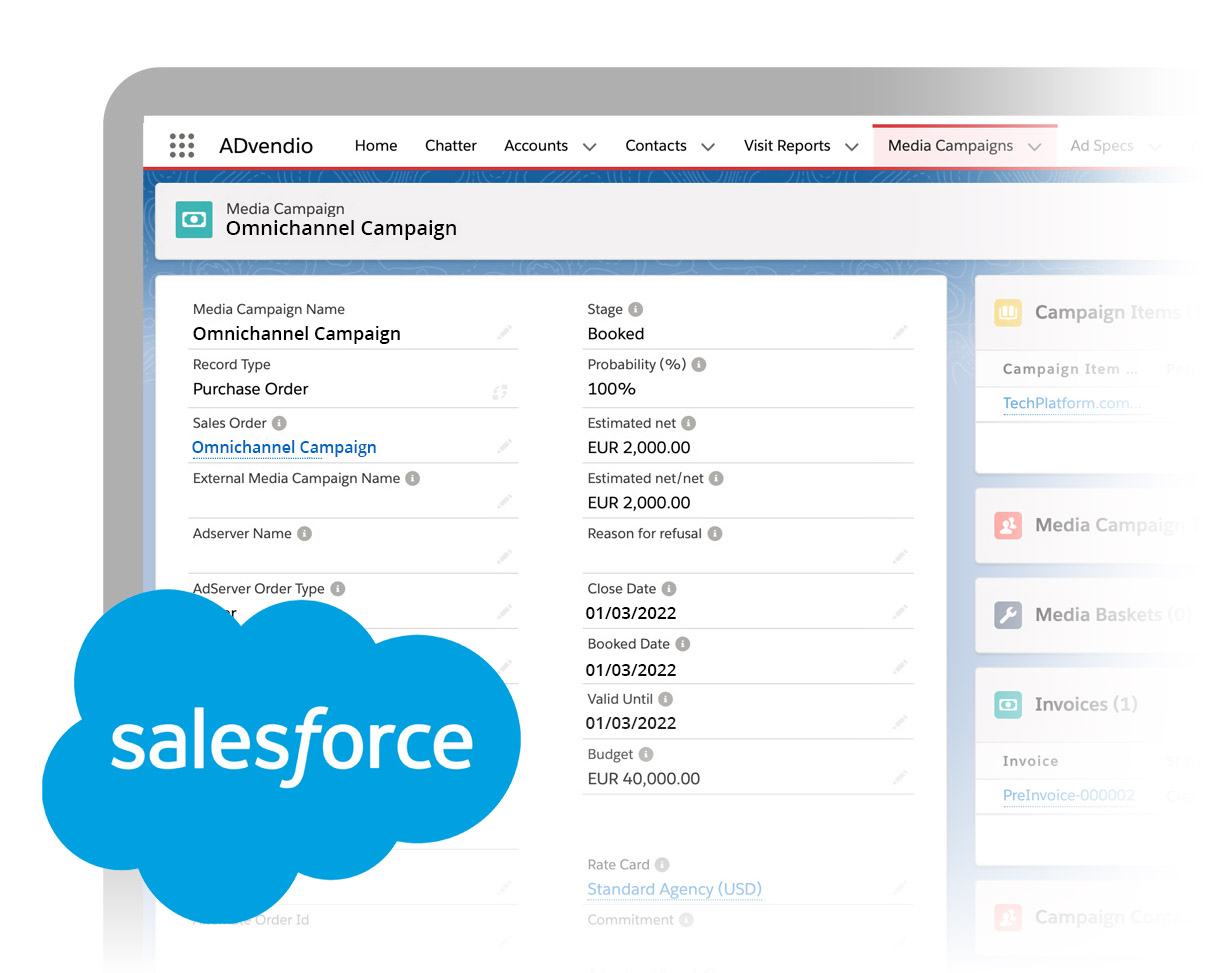The image size is (1209, 973).
Task: Select the Media Campaigns tab
Action: pos(950,146)
